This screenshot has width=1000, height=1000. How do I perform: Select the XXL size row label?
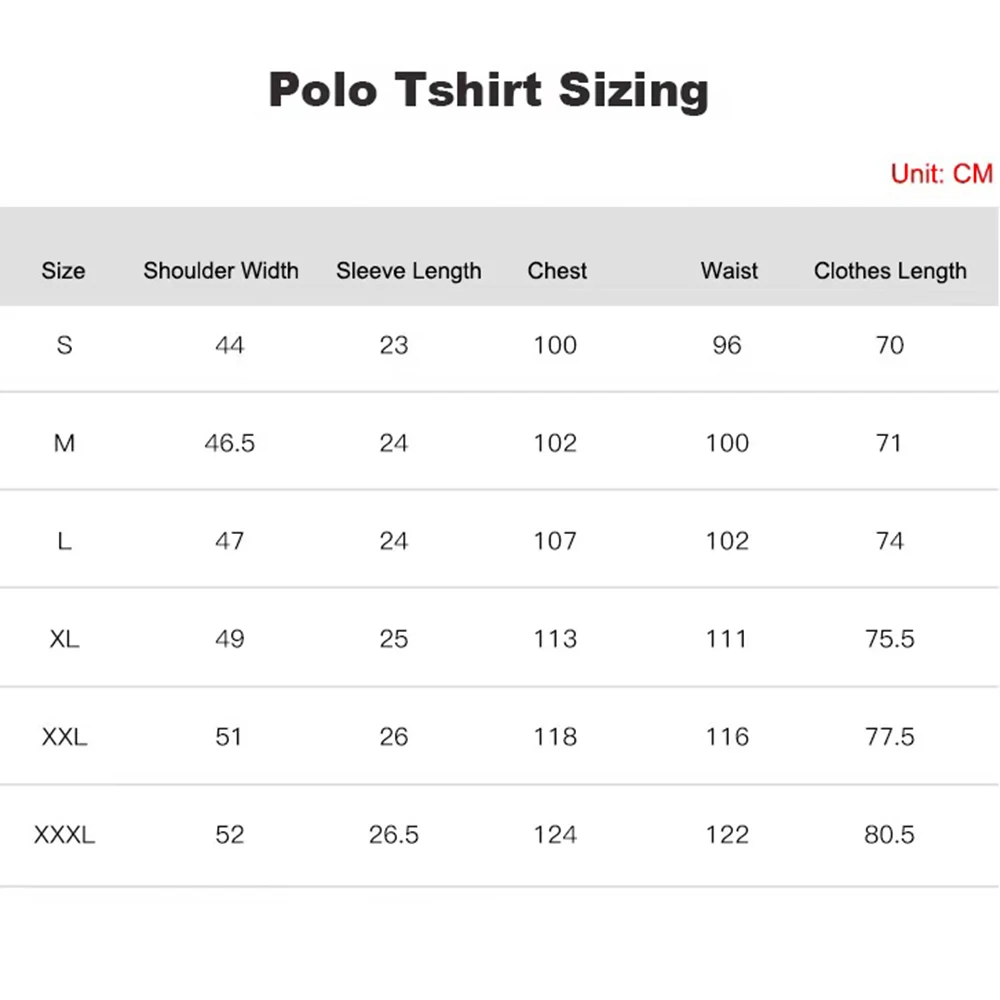(x=64, y=737)
